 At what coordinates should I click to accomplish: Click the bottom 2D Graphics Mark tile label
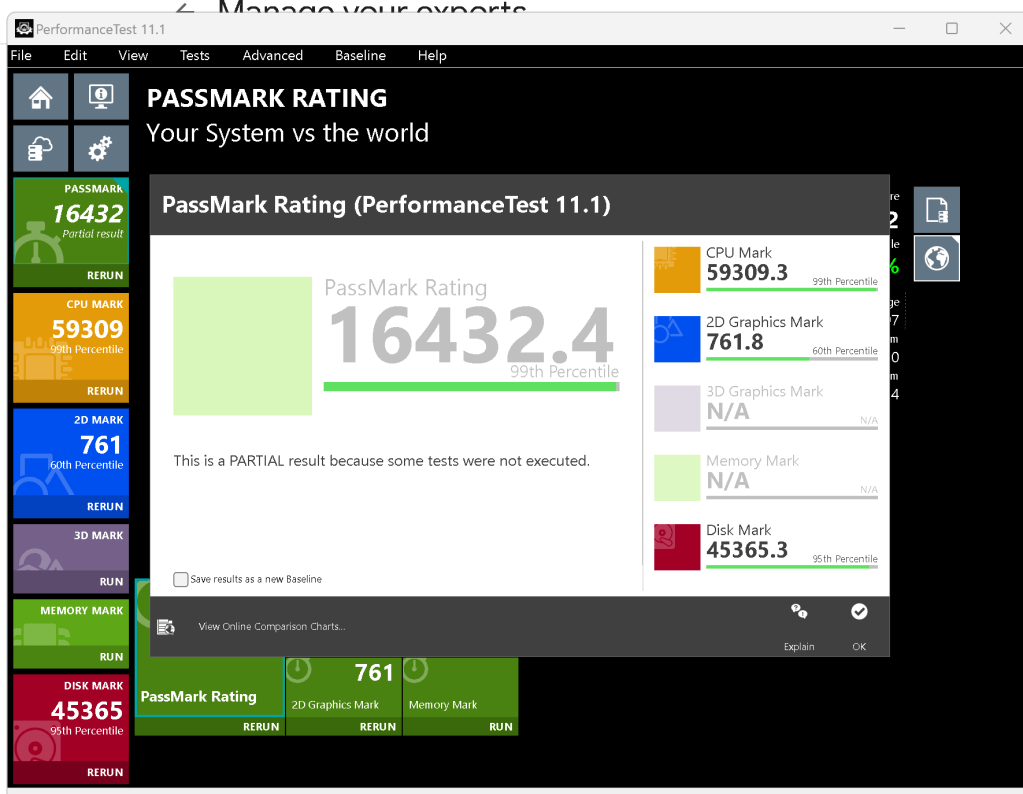click(335, 705)
